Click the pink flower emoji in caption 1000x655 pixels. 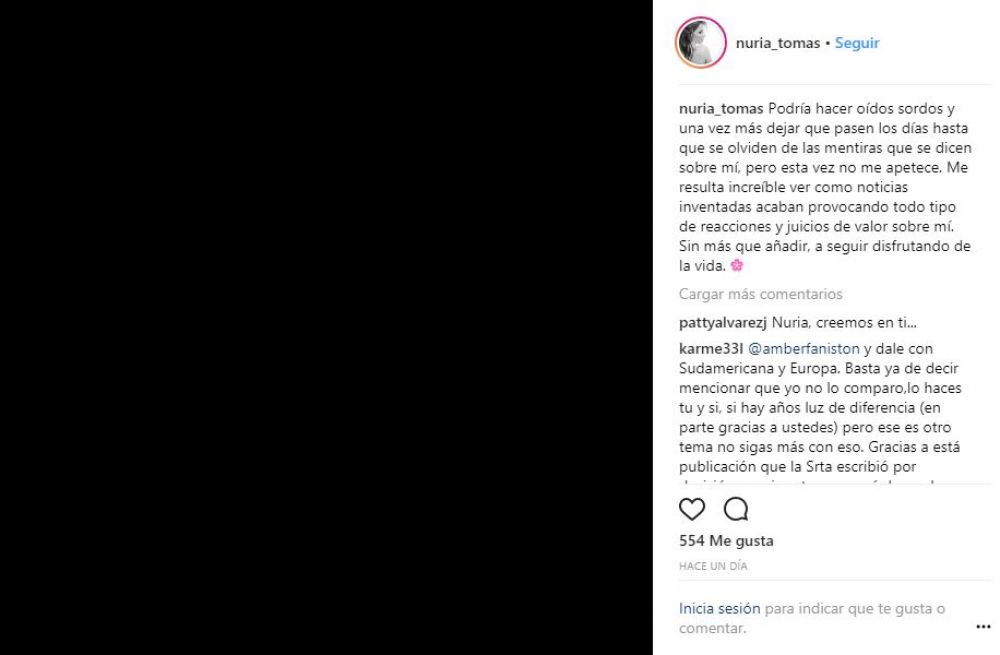(x=737, y=266)
